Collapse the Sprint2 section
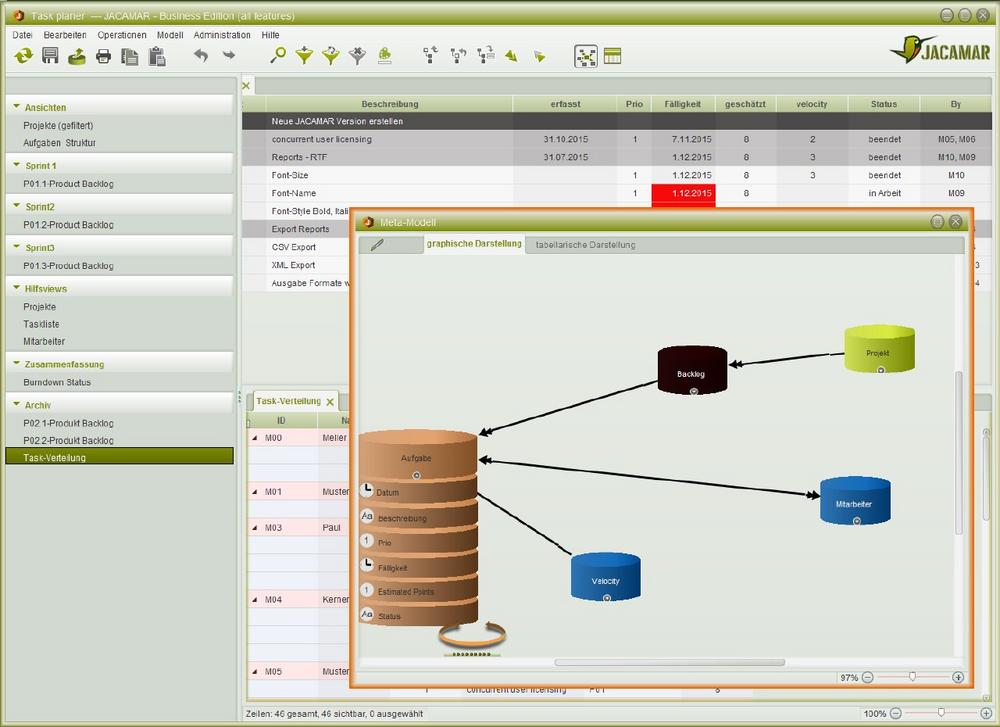This screenshot has height=727, width=1000. click(x=17, y=205)
